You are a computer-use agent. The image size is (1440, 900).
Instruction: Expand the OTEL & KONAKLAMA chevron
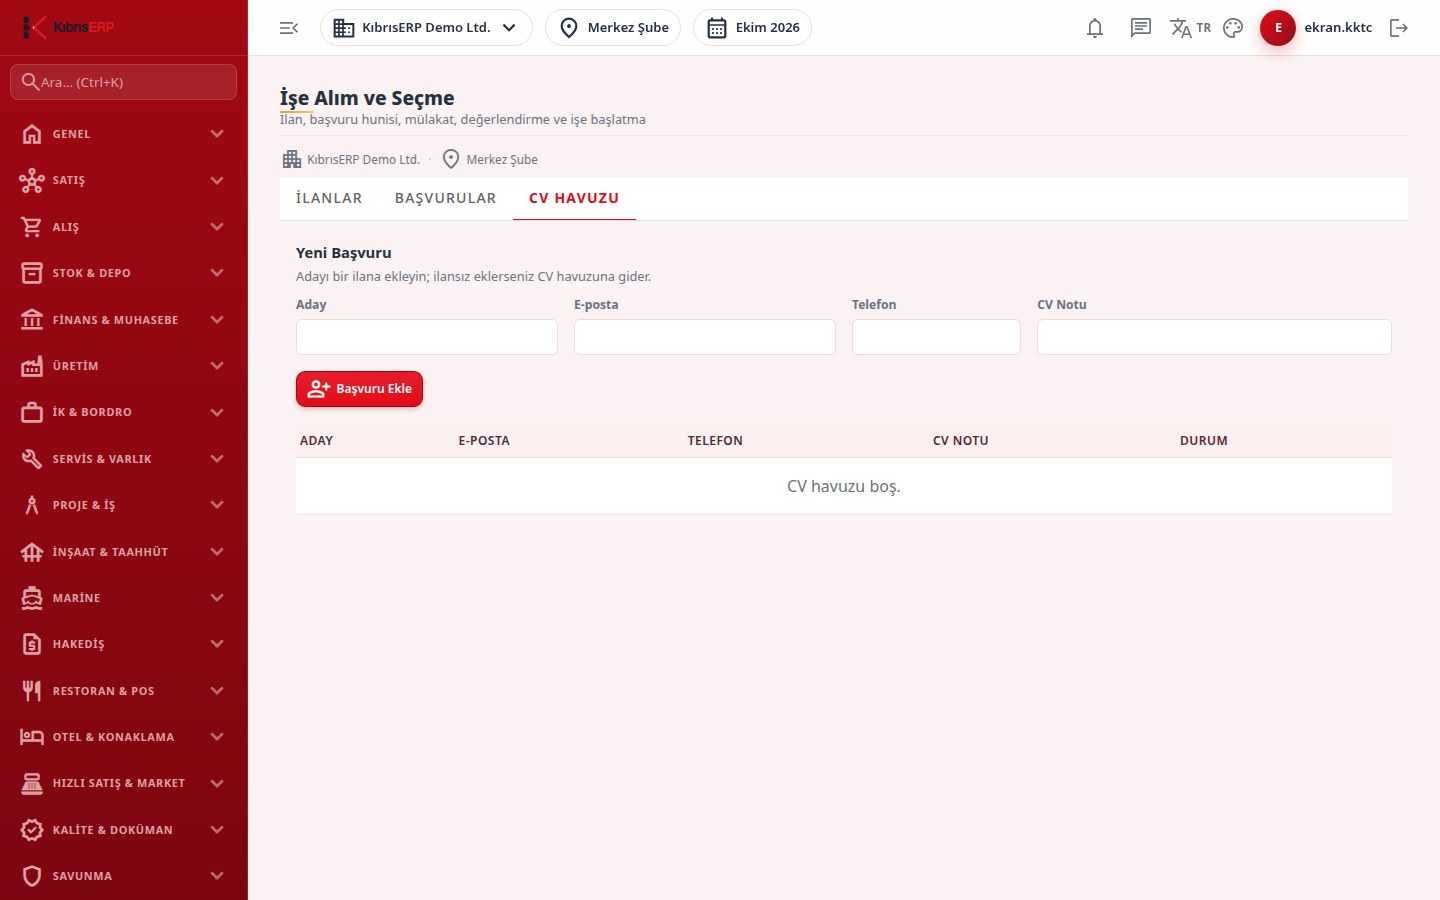click(217, 737)
